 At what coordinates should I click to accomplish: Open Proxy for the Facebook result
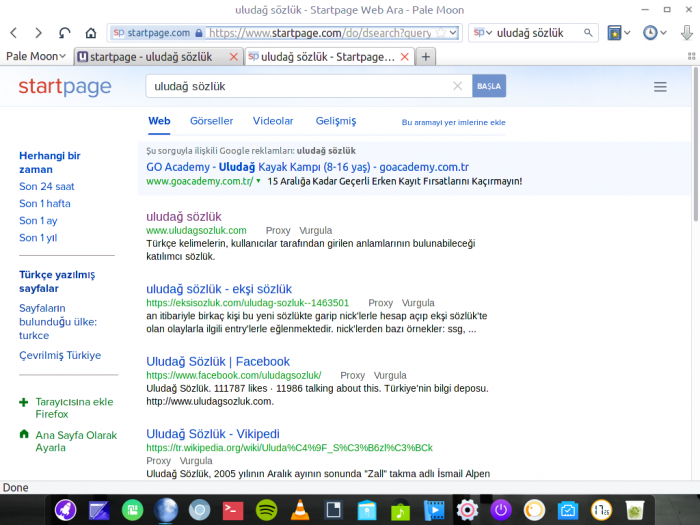pyautogui.click(x=352, y=375)
